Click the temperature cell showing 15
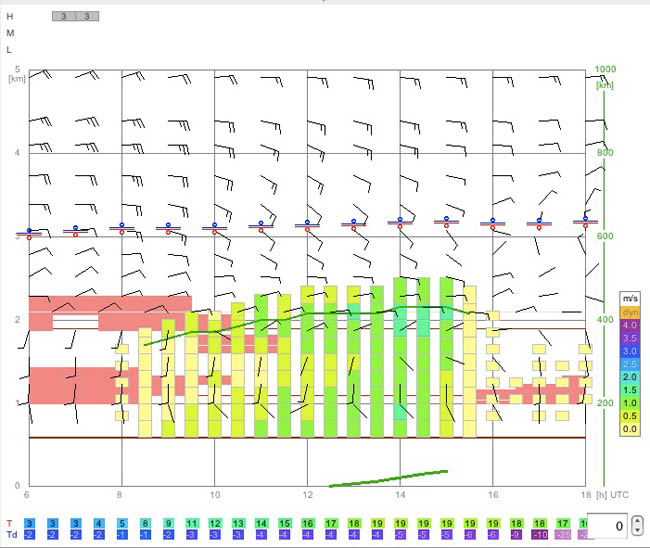650x548 pixels. 284,524
